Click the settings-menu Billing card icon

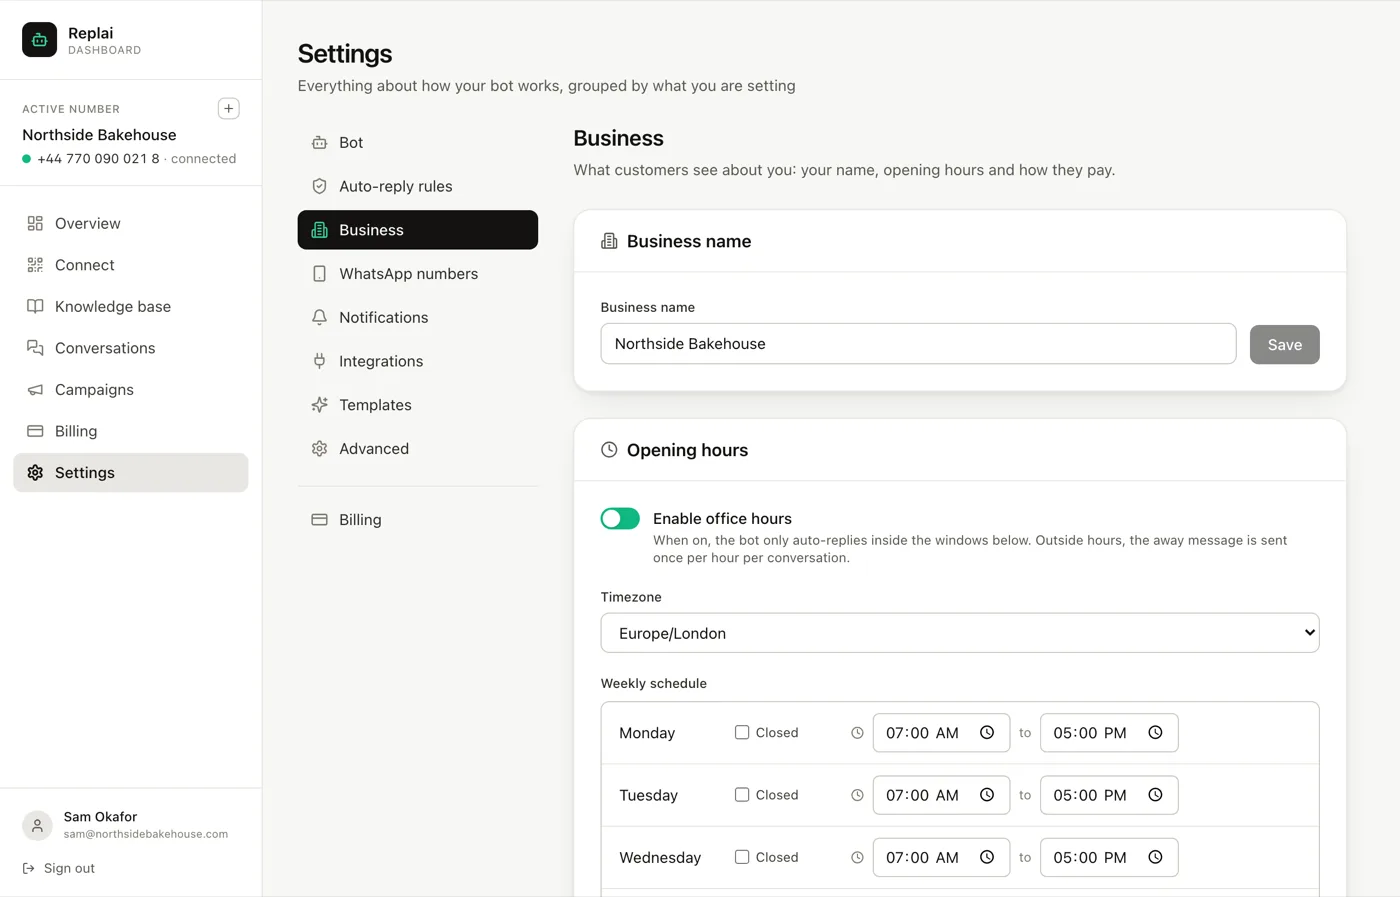[319, 520]
